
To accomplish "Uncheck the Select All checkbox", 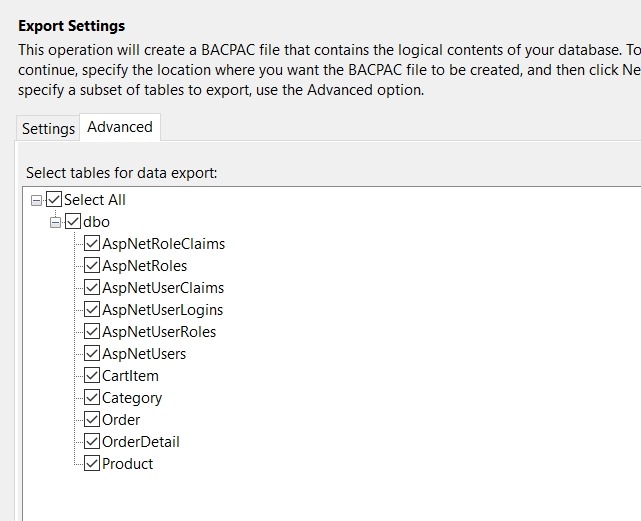I will pos(54,200).
